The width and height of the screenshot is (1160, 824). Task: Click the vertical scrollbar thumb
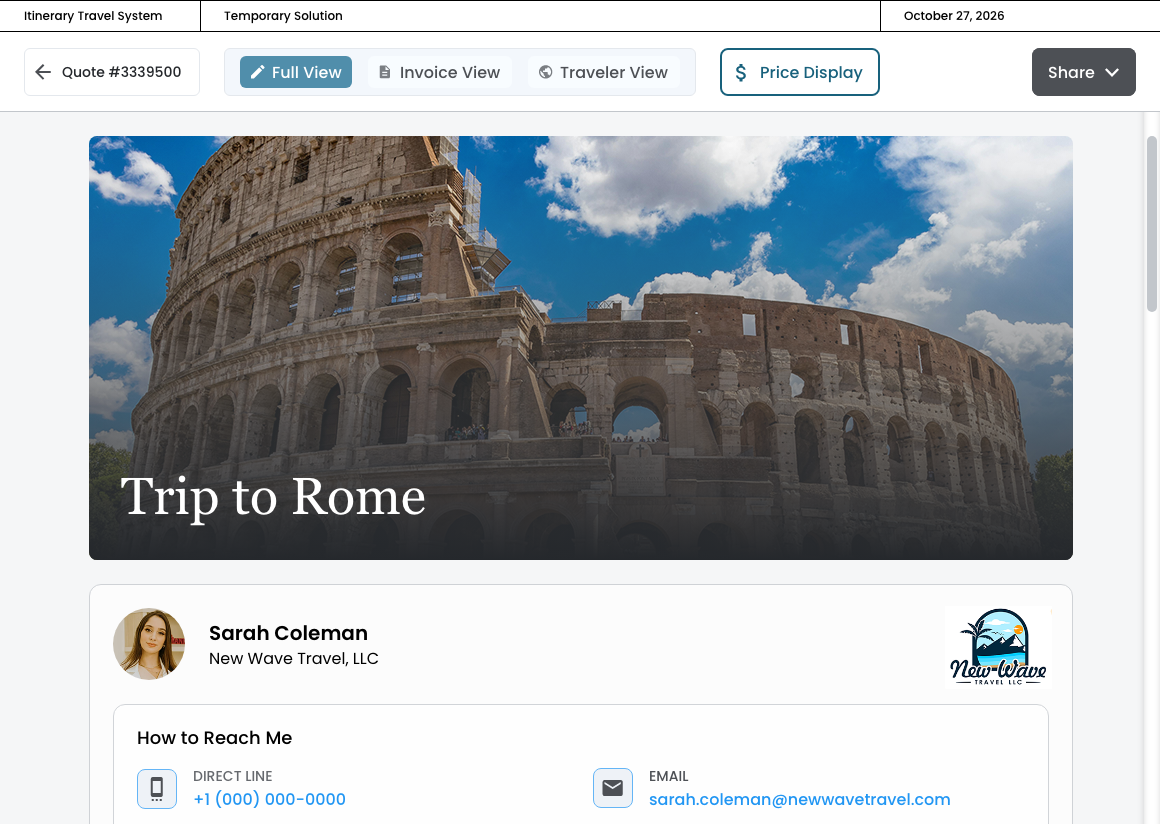[1152, 223]
